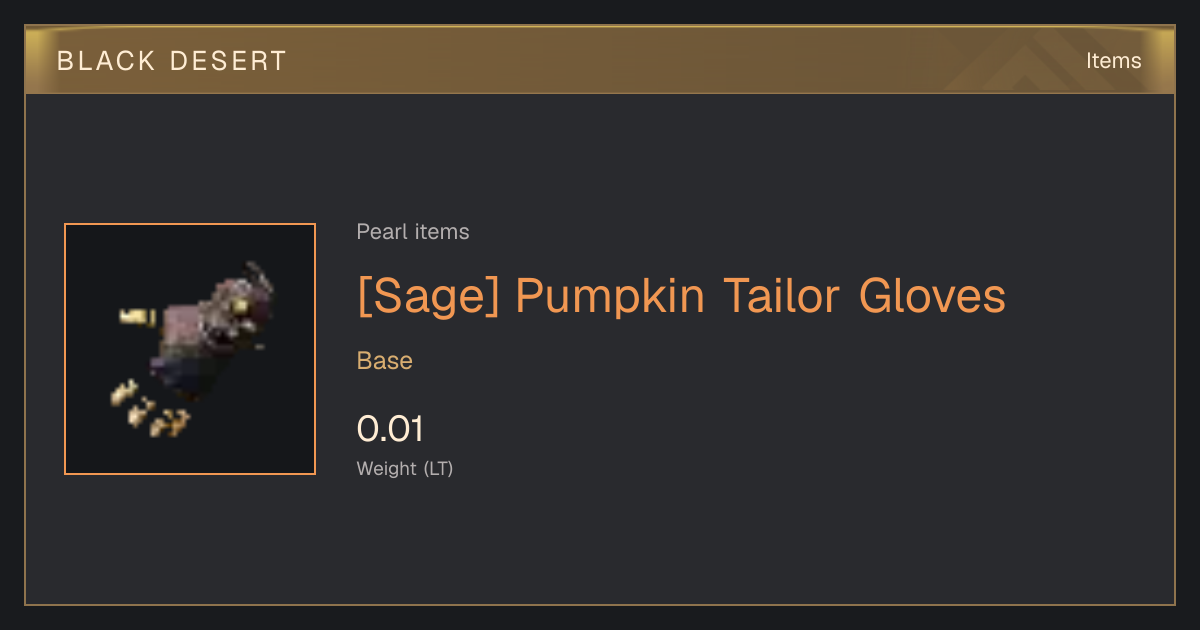Click the gold claw fingertips on the glove icon
This screenshot has width=1200, height=630.
pyautogui.click(x=150, y=409)
